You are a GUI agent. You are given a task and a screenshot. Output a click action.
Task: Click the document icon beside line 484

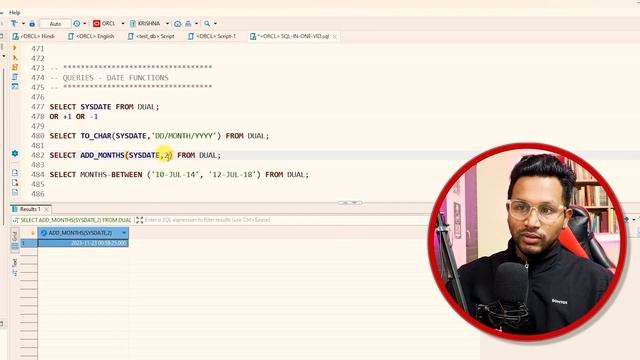tap(15, 173)
